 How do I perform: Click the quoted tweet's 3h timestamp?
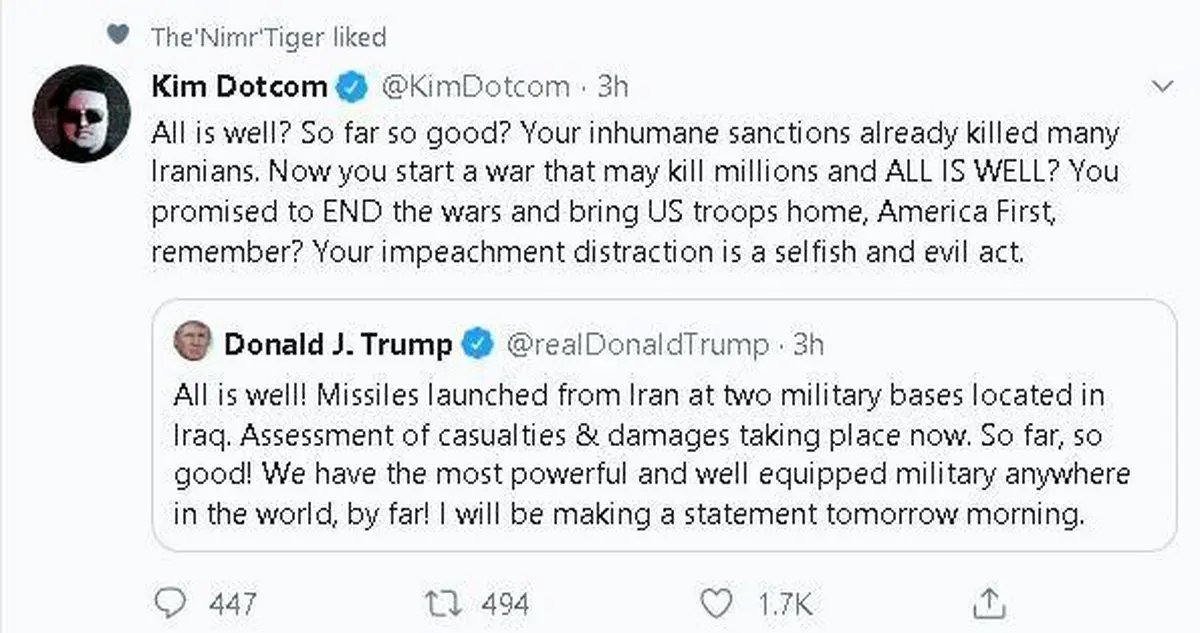(808, 345)
